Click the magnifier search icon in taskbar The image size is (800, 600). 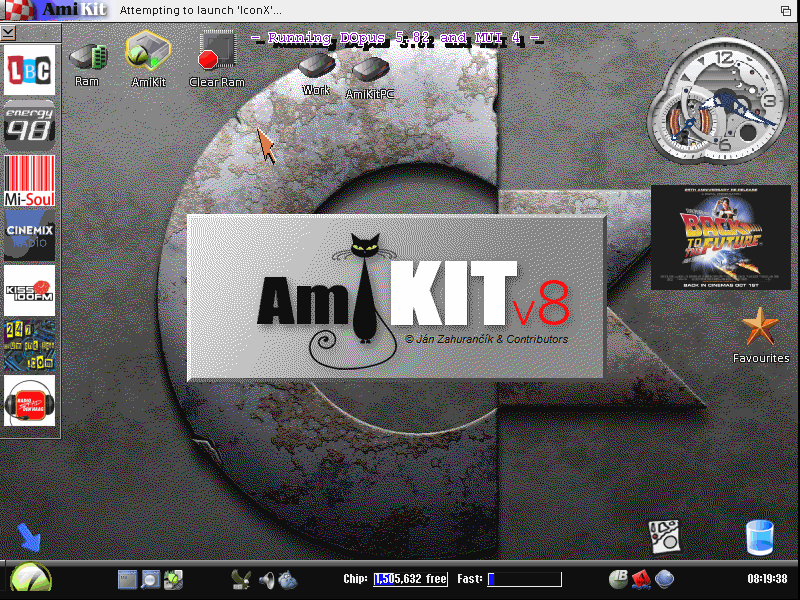150,579
